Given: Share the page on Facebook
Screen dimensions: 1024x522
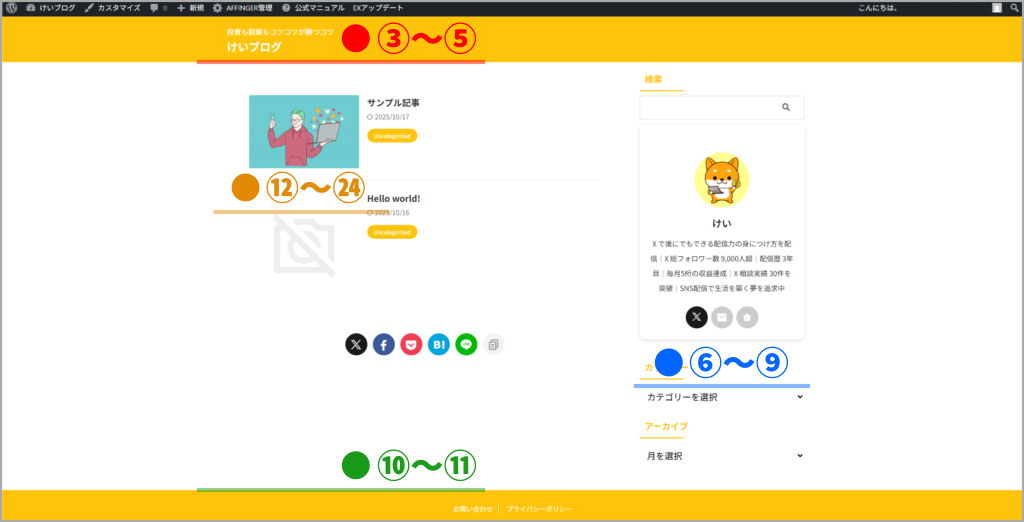Looking at the screenshot, I should 384,345.
